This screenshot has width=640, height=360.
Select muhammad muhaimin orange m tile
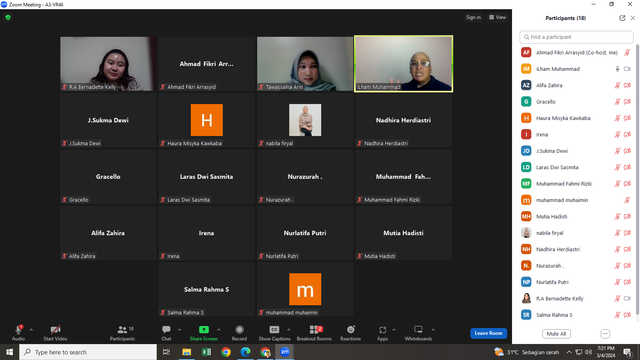click(x=305, y=289)
